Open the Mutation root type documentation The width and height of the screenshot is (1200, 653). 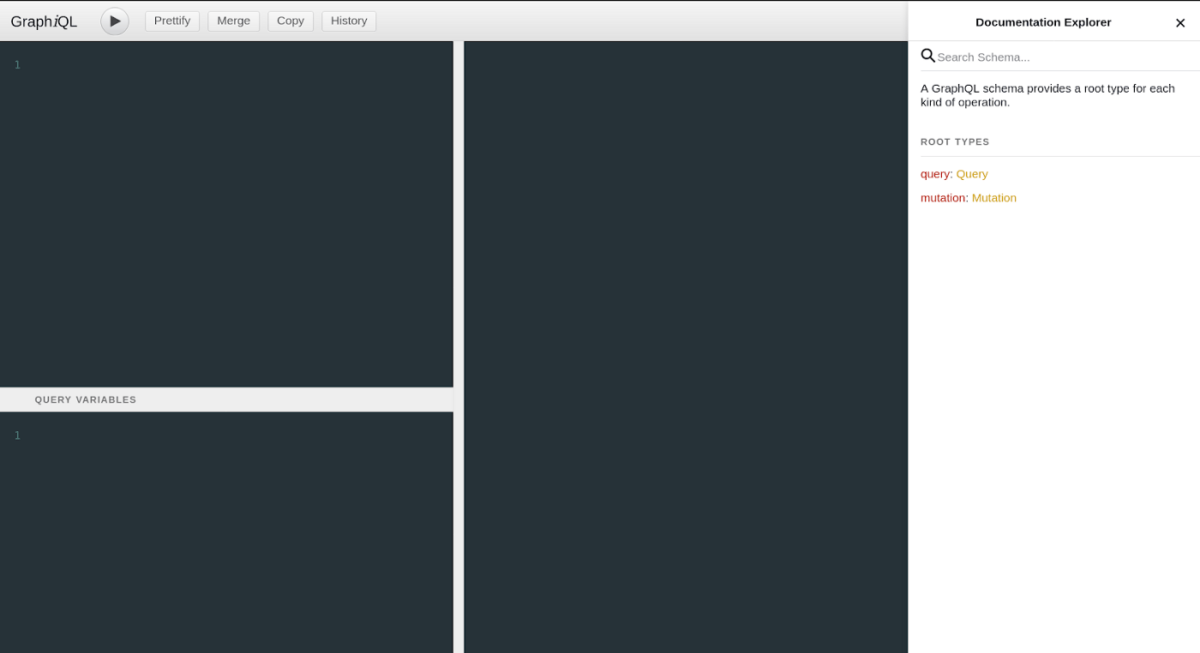(994, 197)
